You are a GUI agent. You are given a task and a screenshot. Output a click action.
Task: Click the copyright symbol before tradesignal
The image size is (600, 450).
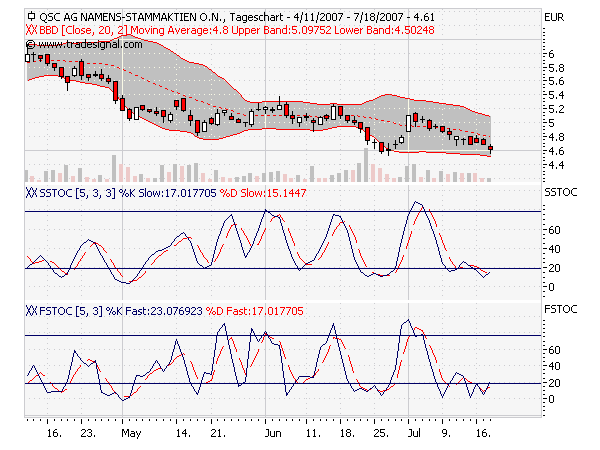pyautogui.click(x=31, y=44)
